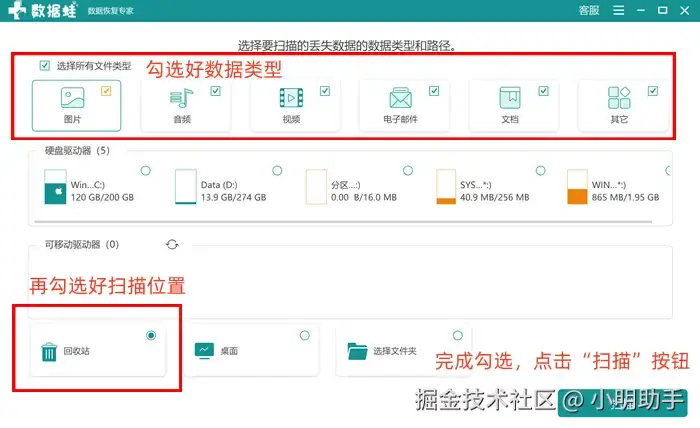Select the WIN 1.95 GB drive icon
The image size is (700, 428).
pyautogui.click(x=577, y=187)
